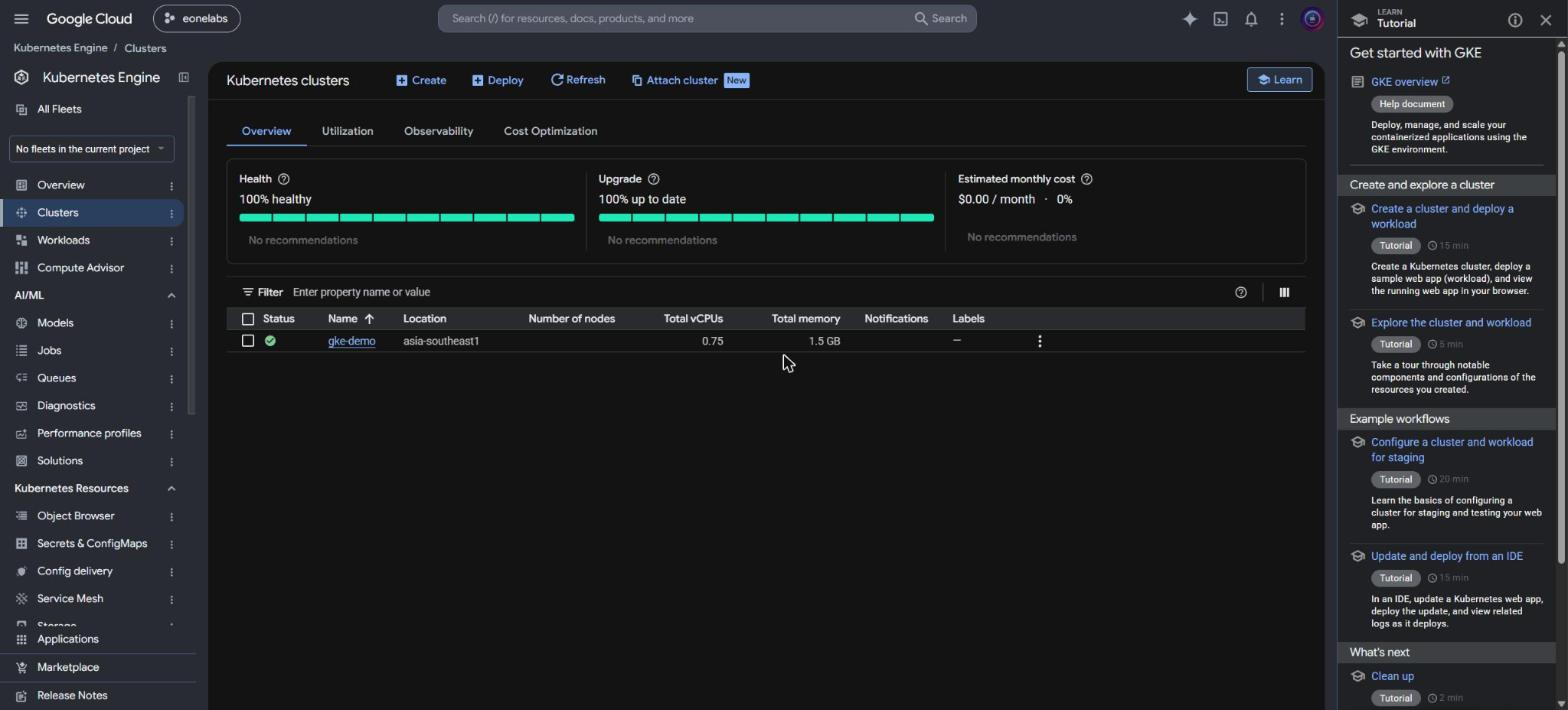Open Estimated monthly cost help icon

coord(1086,179)
